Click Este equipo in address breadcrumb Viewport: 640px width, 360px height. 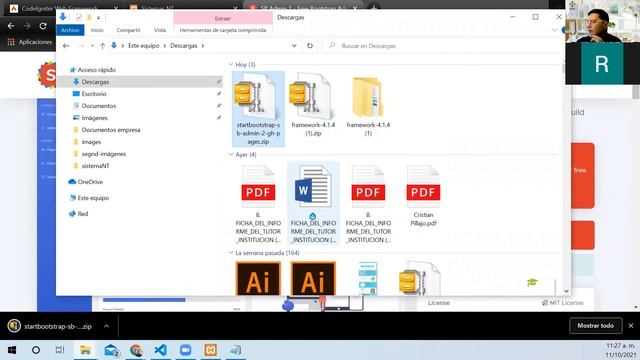(144, 46)
